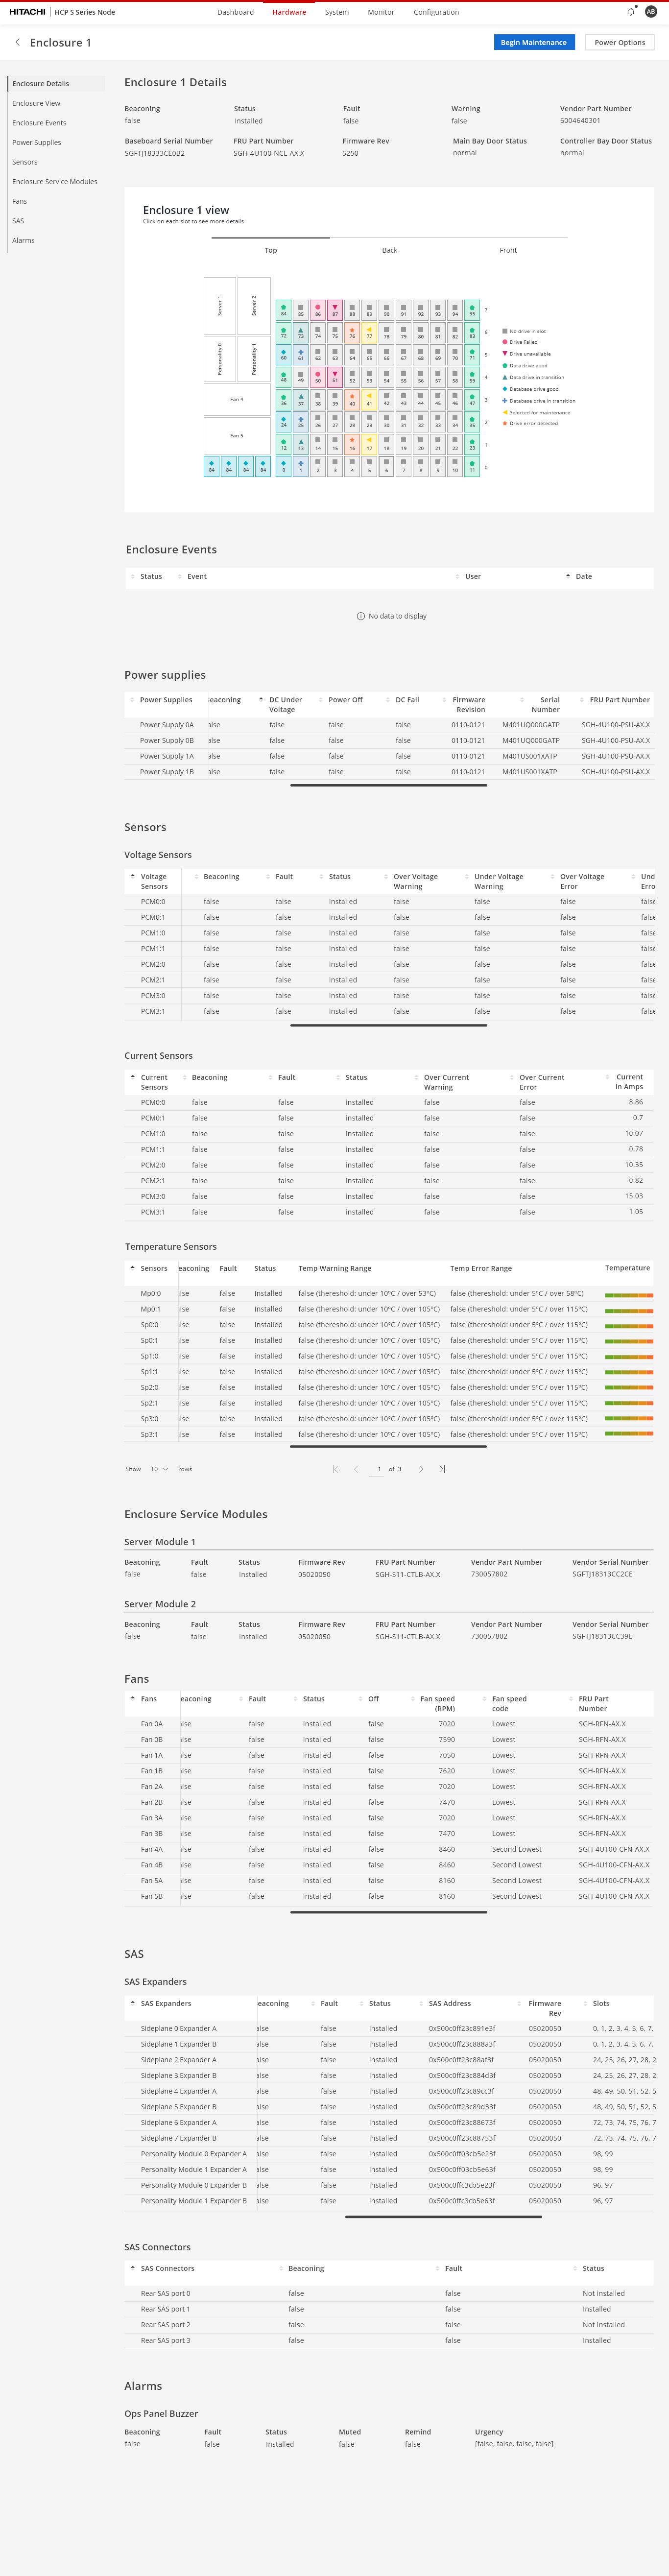
Task: Open the rows-per-page dropdown showing 10
Action: (158, 1469)
